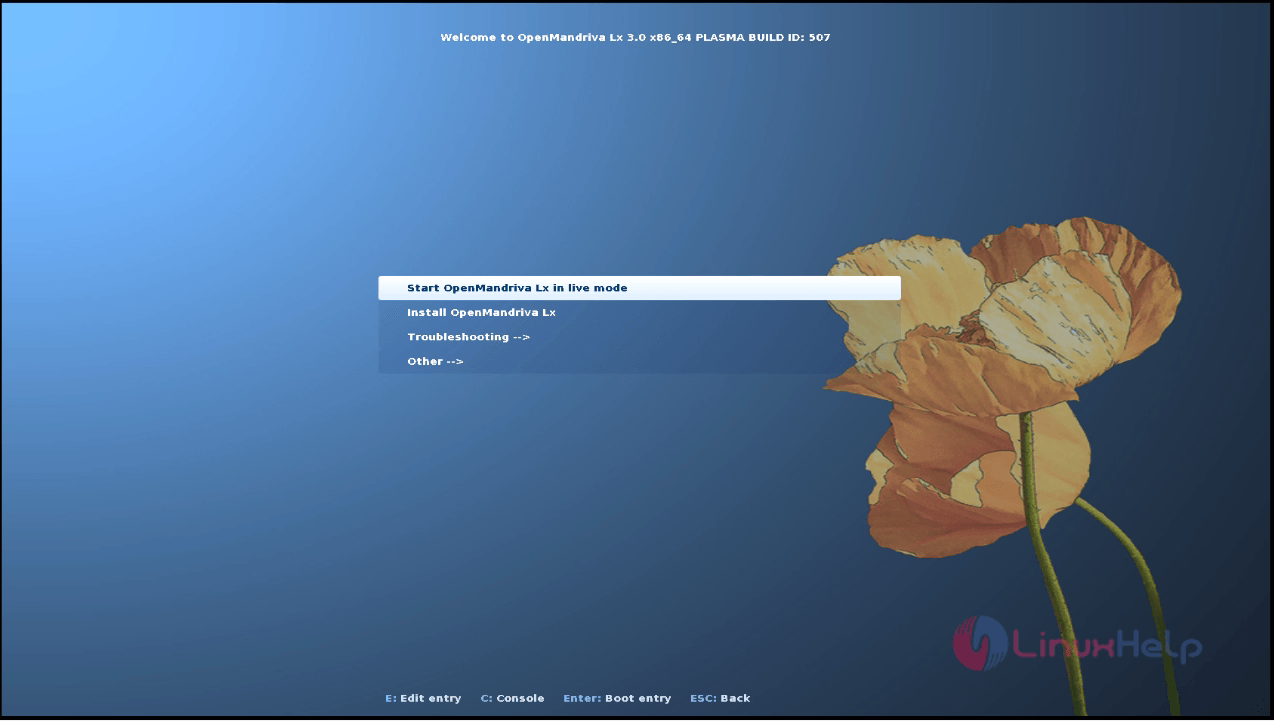
Task: Click the ESC: Back hint
Action: point(720,698)
